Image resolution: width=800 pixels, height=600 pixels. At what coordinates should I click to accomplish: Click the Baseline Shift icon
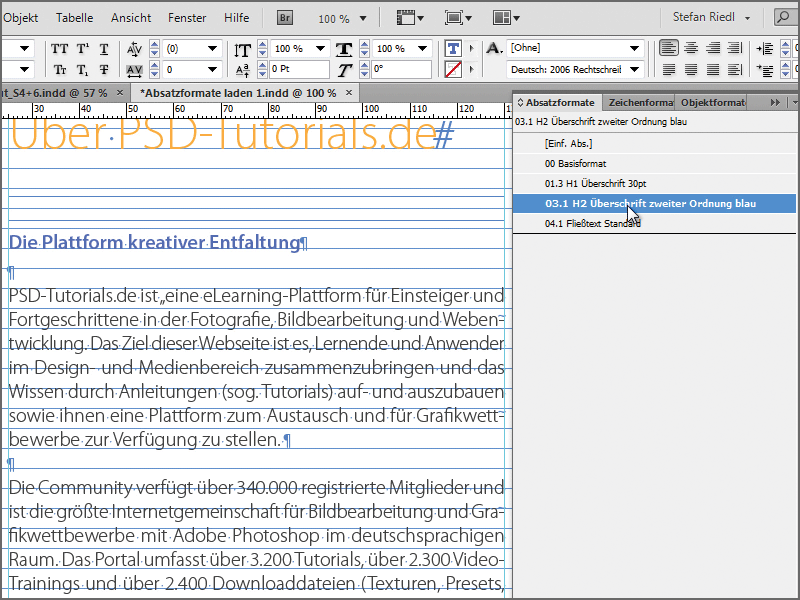(242, 70)
